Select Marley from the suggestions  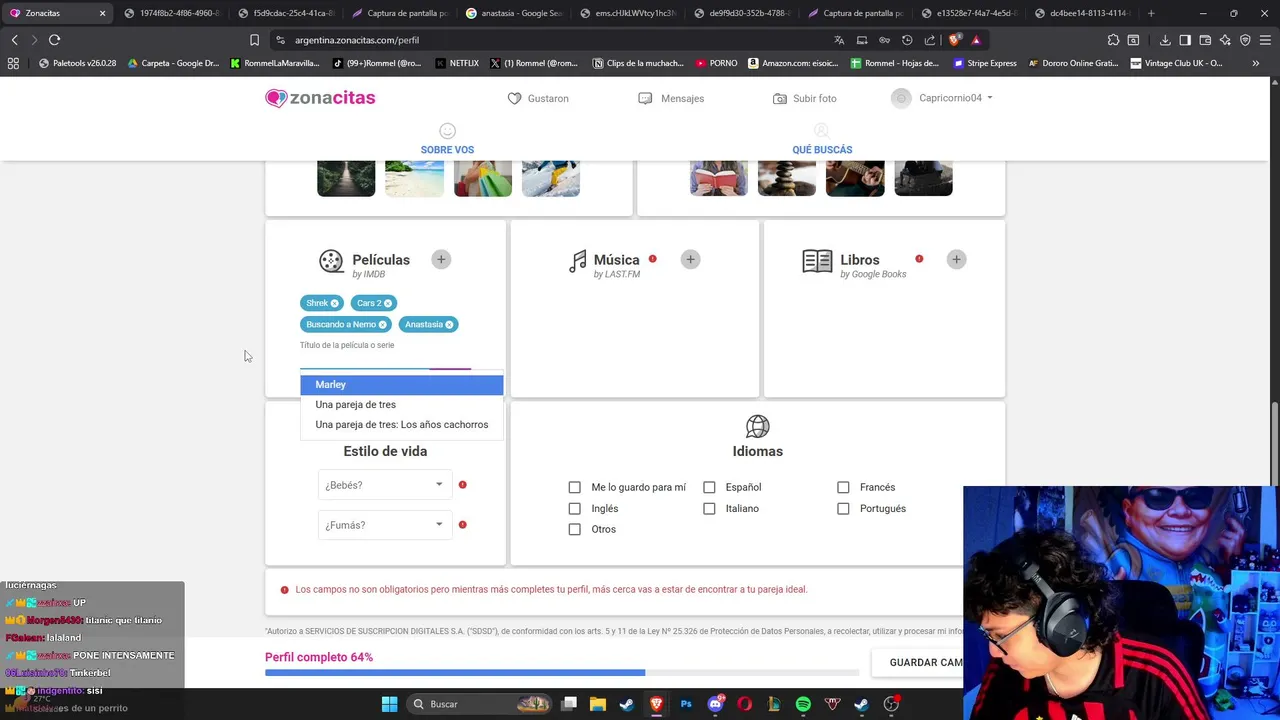coord(401,384)
